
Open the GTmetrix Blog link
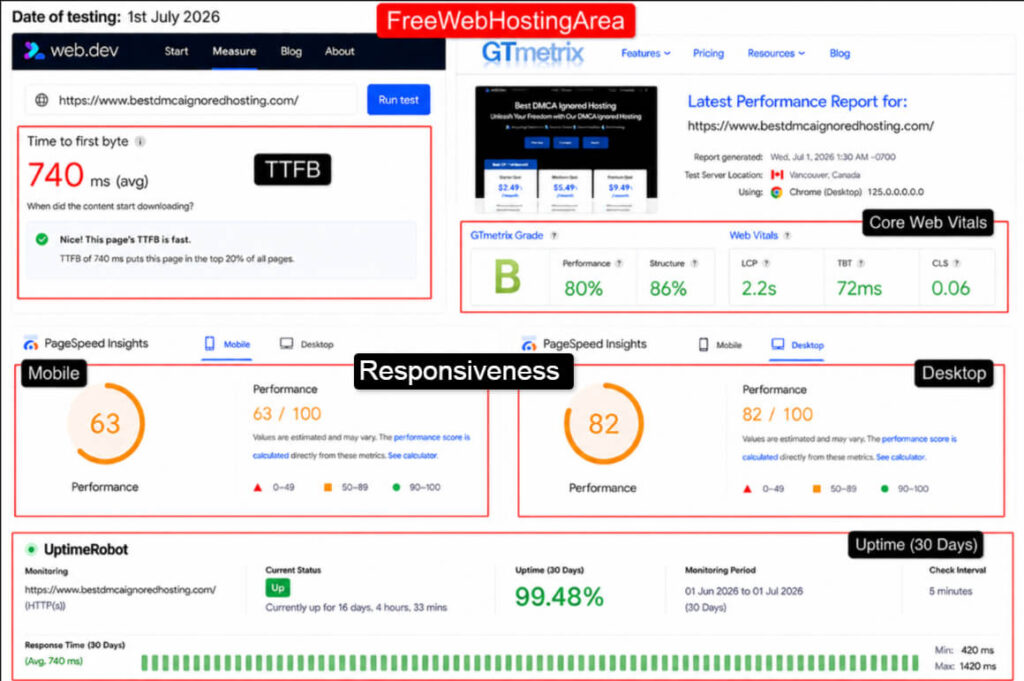(840, 53)
